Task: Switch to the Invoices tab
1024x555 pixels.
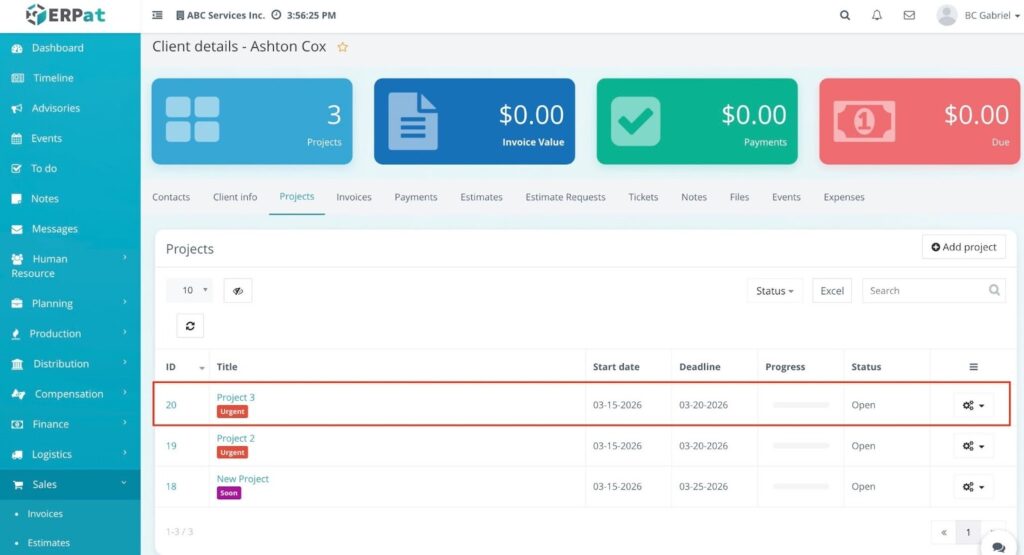Action: click(354, 197)
